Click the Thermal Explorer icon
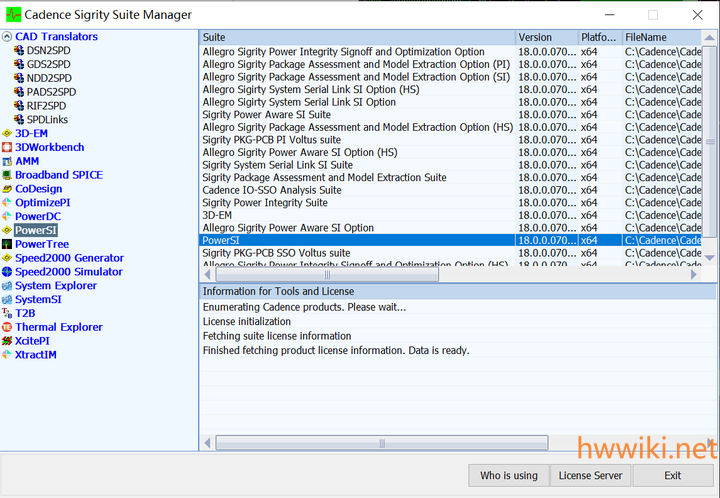Image resolution: width=720 pixels, height=498 pixels. coord(7,327)
